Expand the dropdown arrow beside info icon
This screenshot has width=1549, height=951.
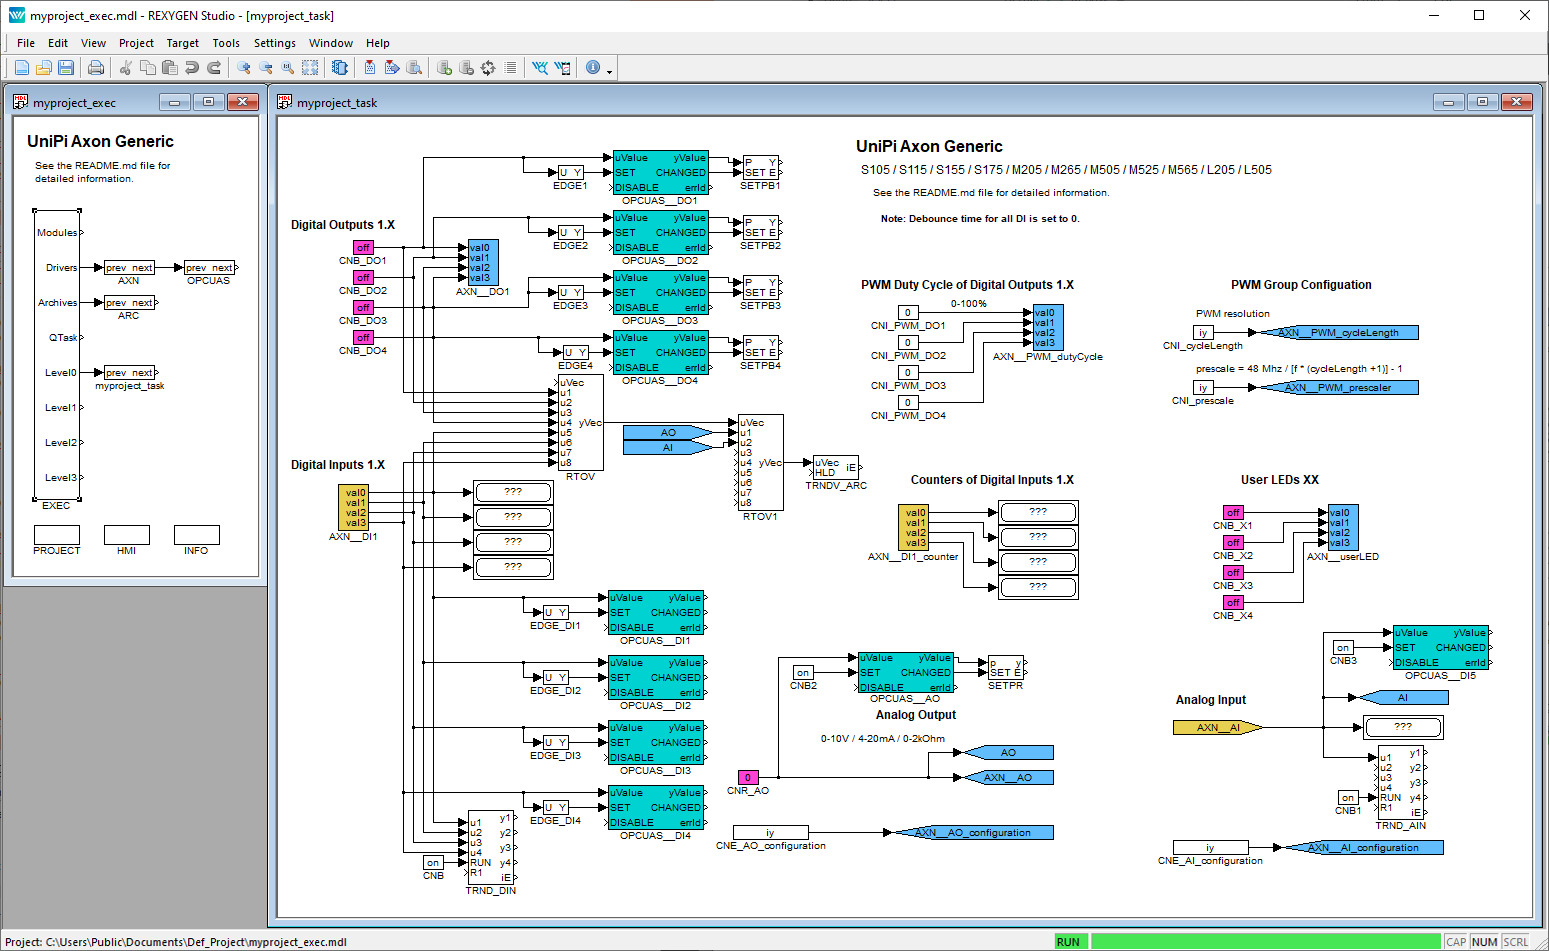[609, 70]
